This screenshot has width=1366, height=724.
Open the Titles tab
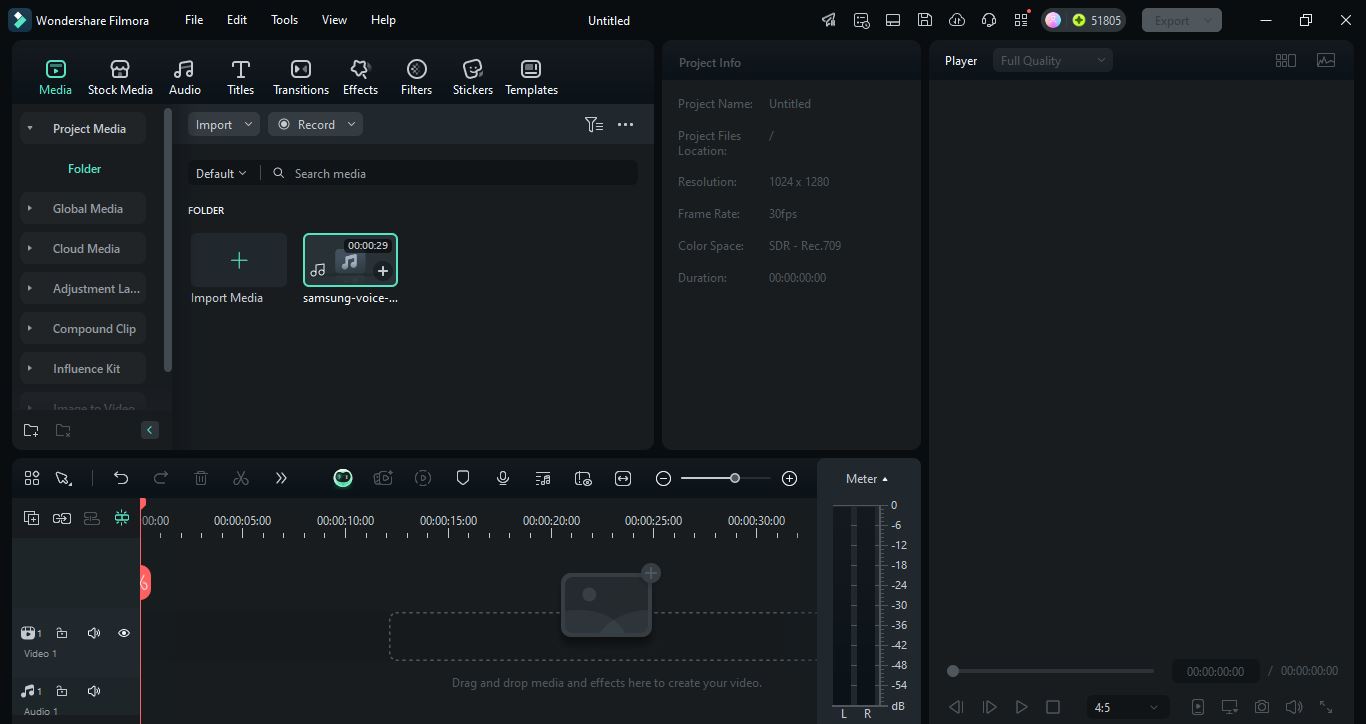tap(240, 77)
